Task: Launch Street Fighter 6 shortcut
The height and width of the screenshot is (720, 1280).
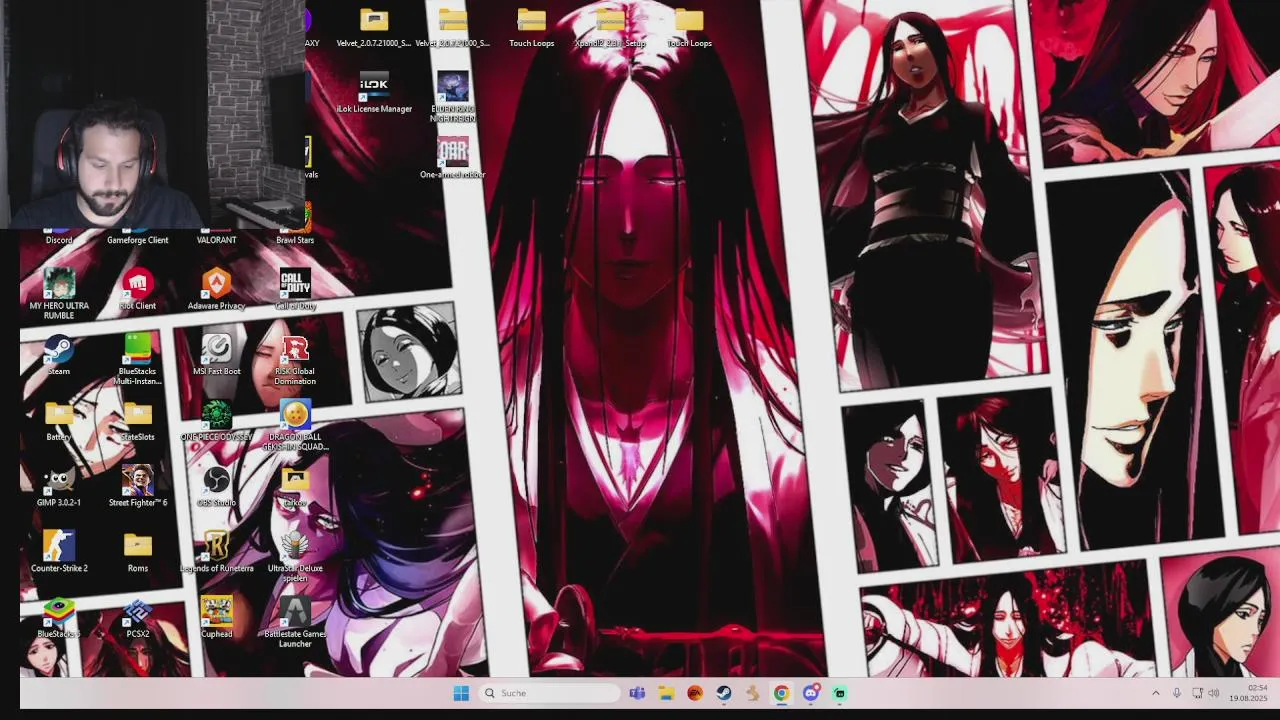Action: 138,486
